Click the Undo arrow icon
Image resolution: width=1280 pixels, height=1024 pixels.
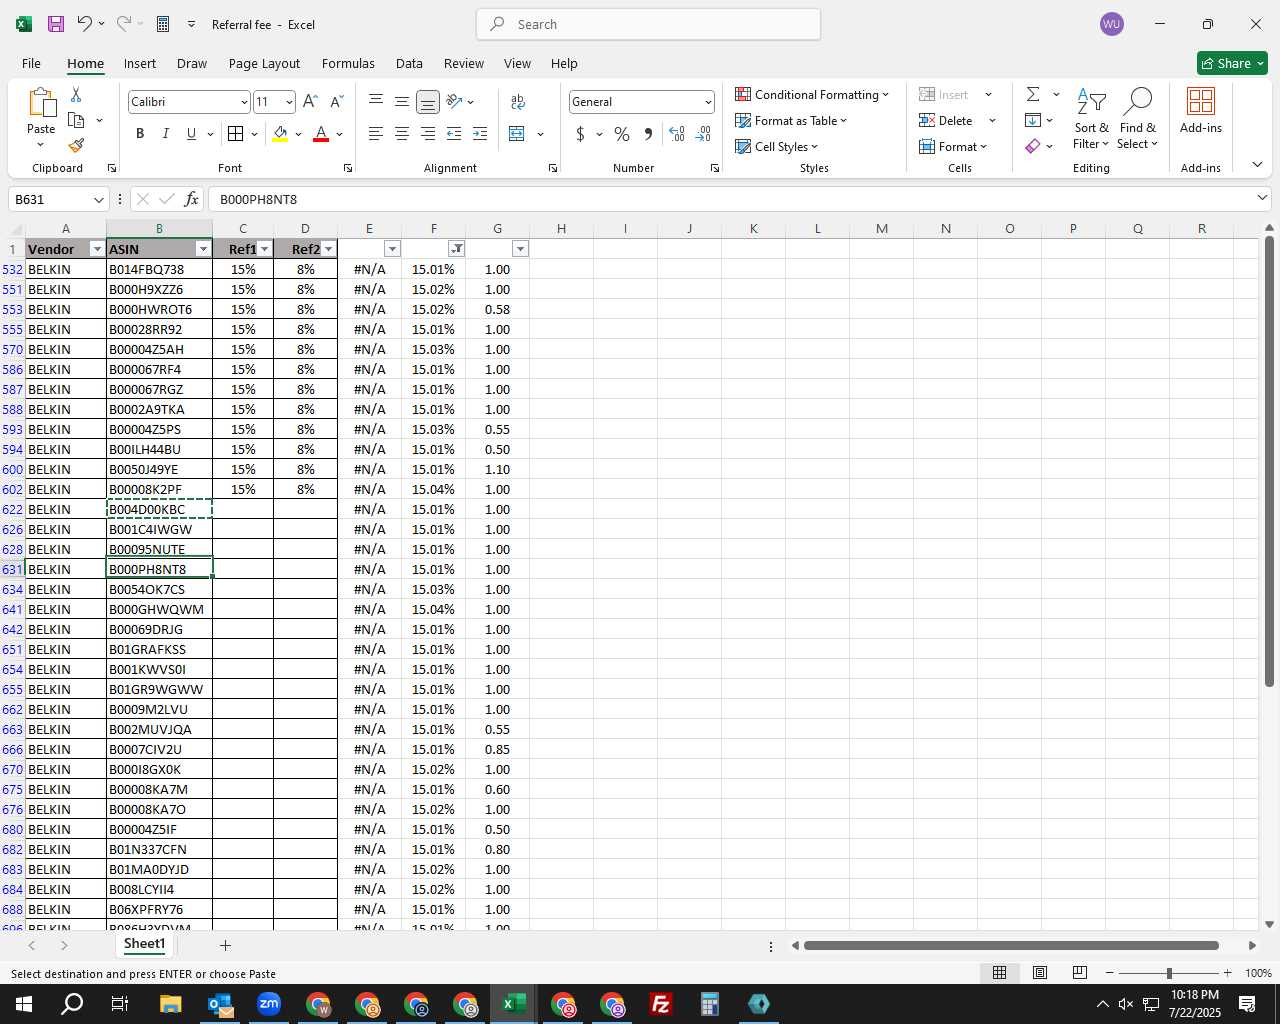[x=85, y=24]
